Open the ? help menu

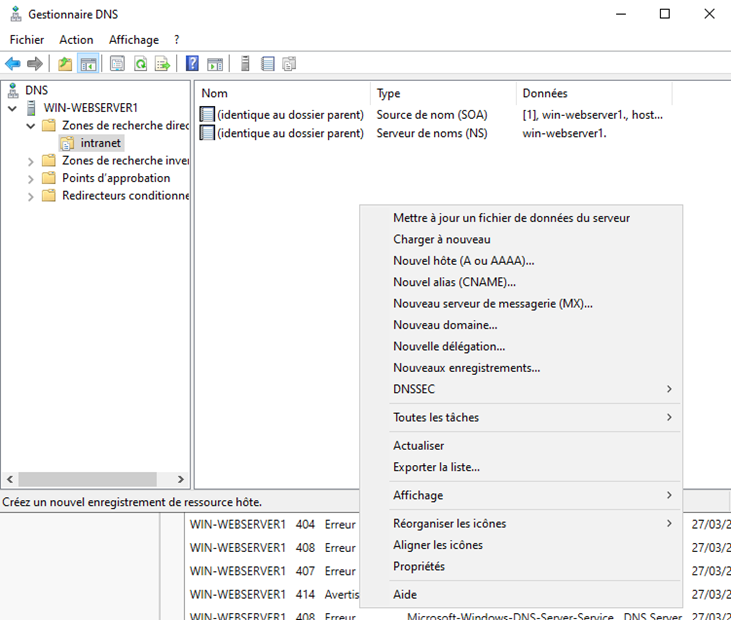176,40
